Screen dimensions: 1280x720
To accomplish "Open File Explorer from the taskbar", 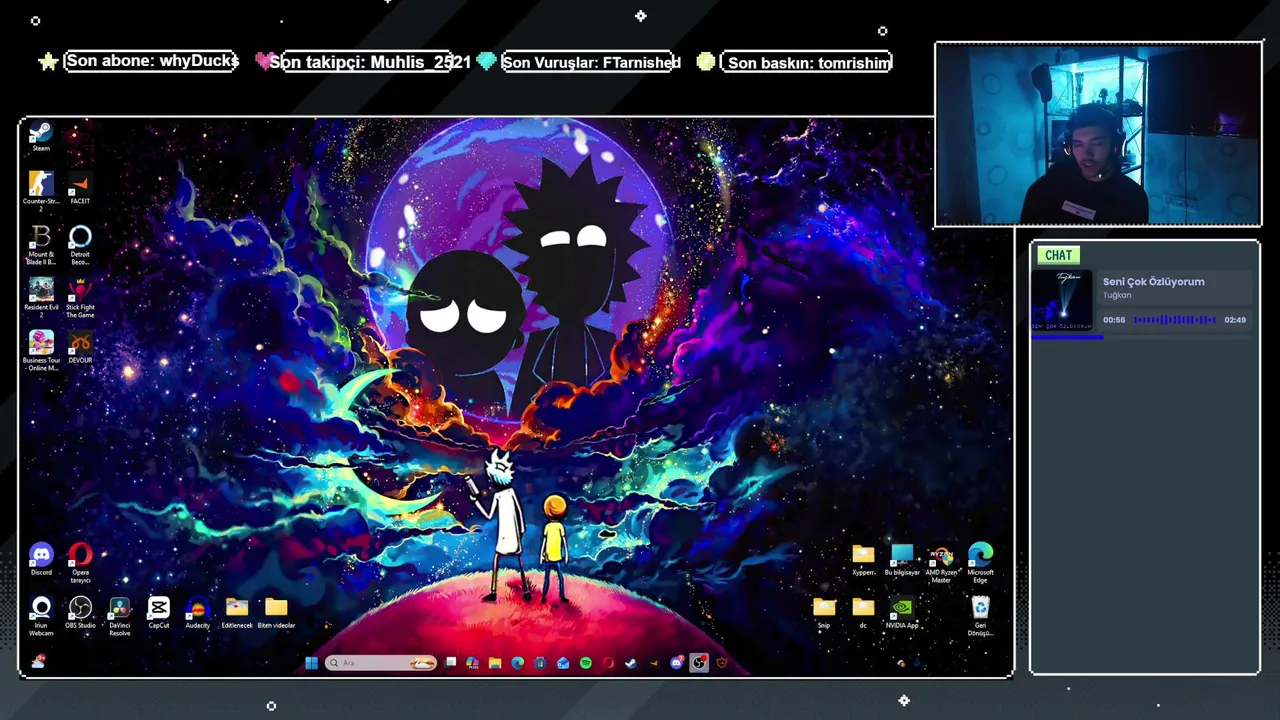I will 495,663.
